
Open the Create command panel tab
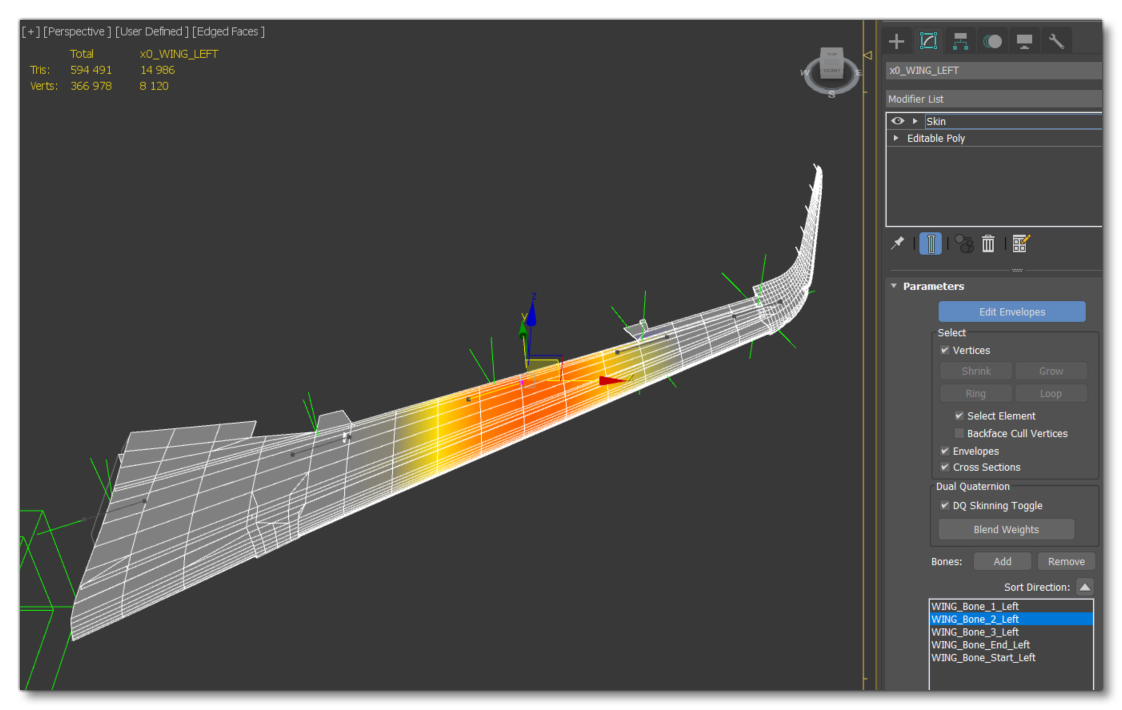(x=897, y=41)
